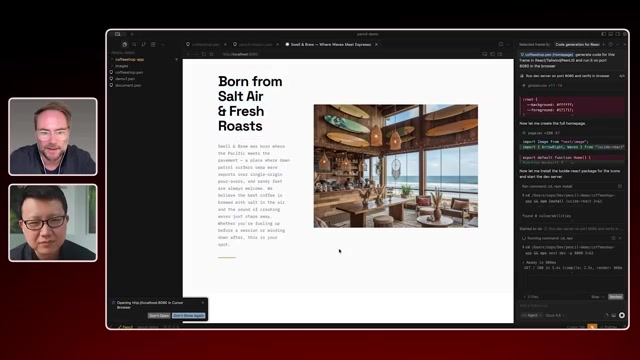Screen dimensions: 640x360
Task: Click the Pencil status bar item
Action: tap(125, 327)
